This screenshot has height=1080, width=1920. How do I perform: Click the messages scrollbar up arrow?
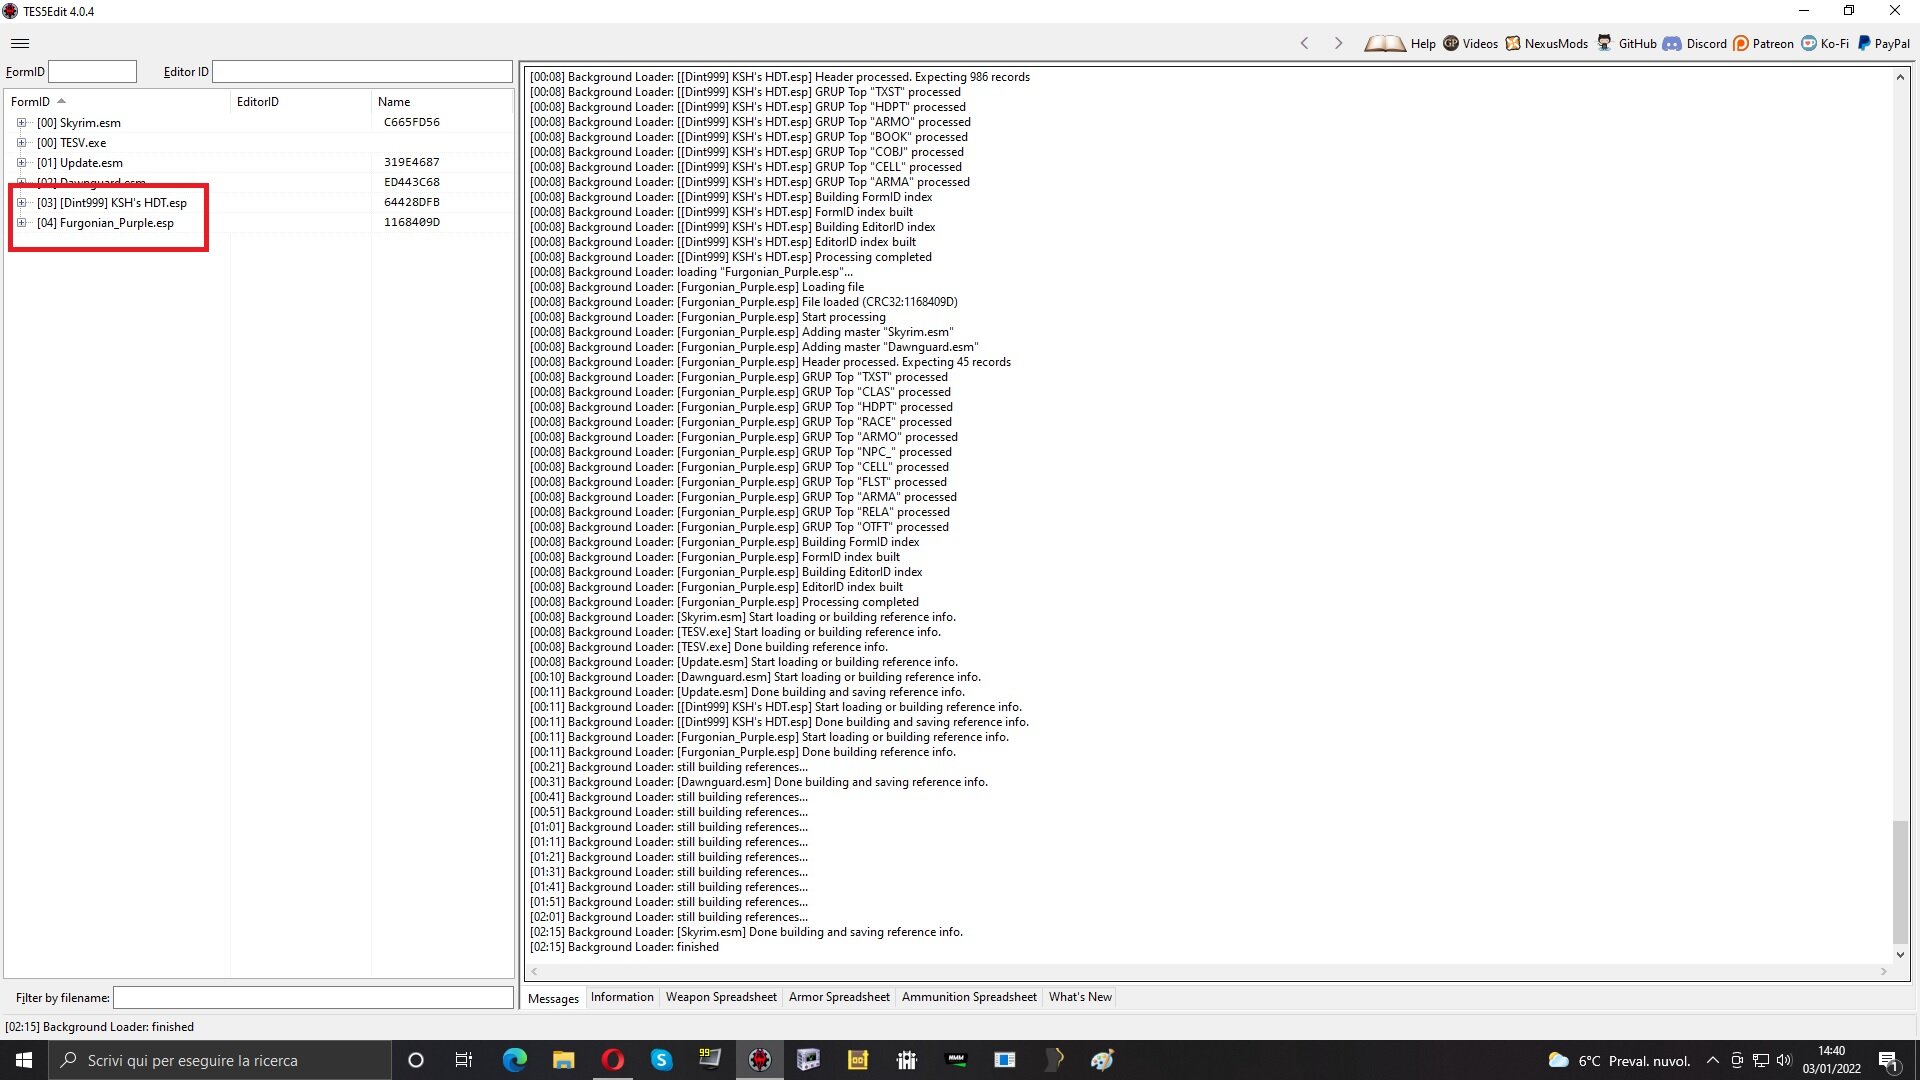coord(1900,77)
